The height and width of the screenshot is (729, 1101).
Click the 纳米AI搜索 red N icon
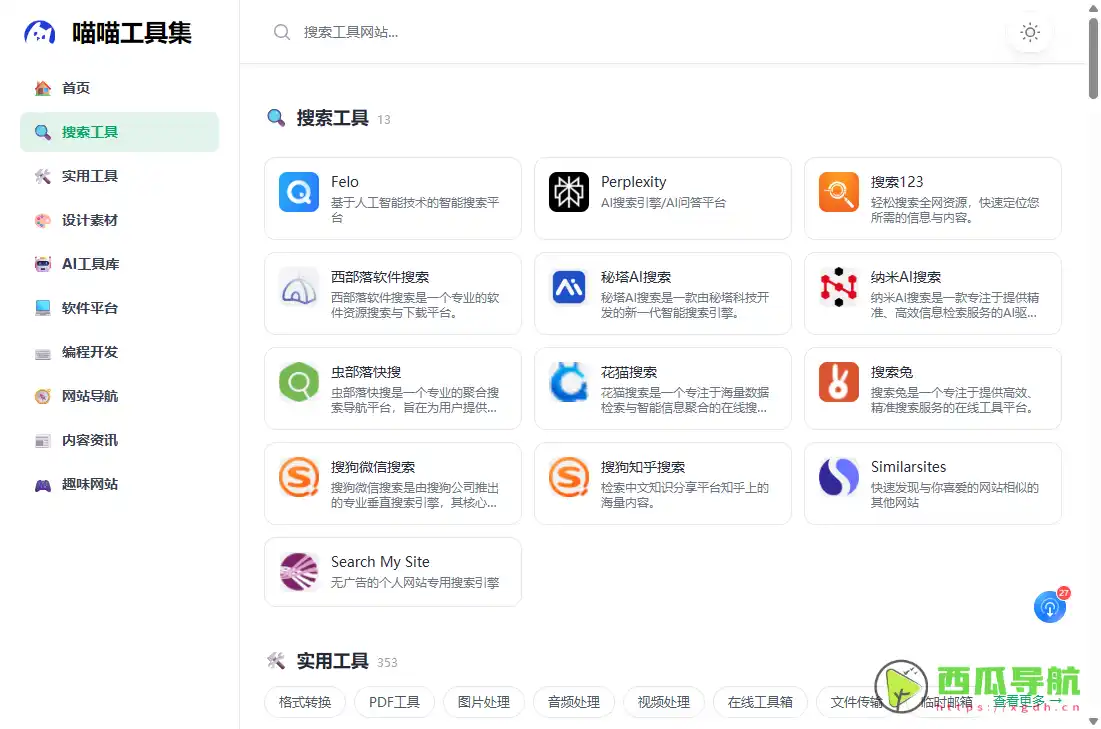(838, 287)
